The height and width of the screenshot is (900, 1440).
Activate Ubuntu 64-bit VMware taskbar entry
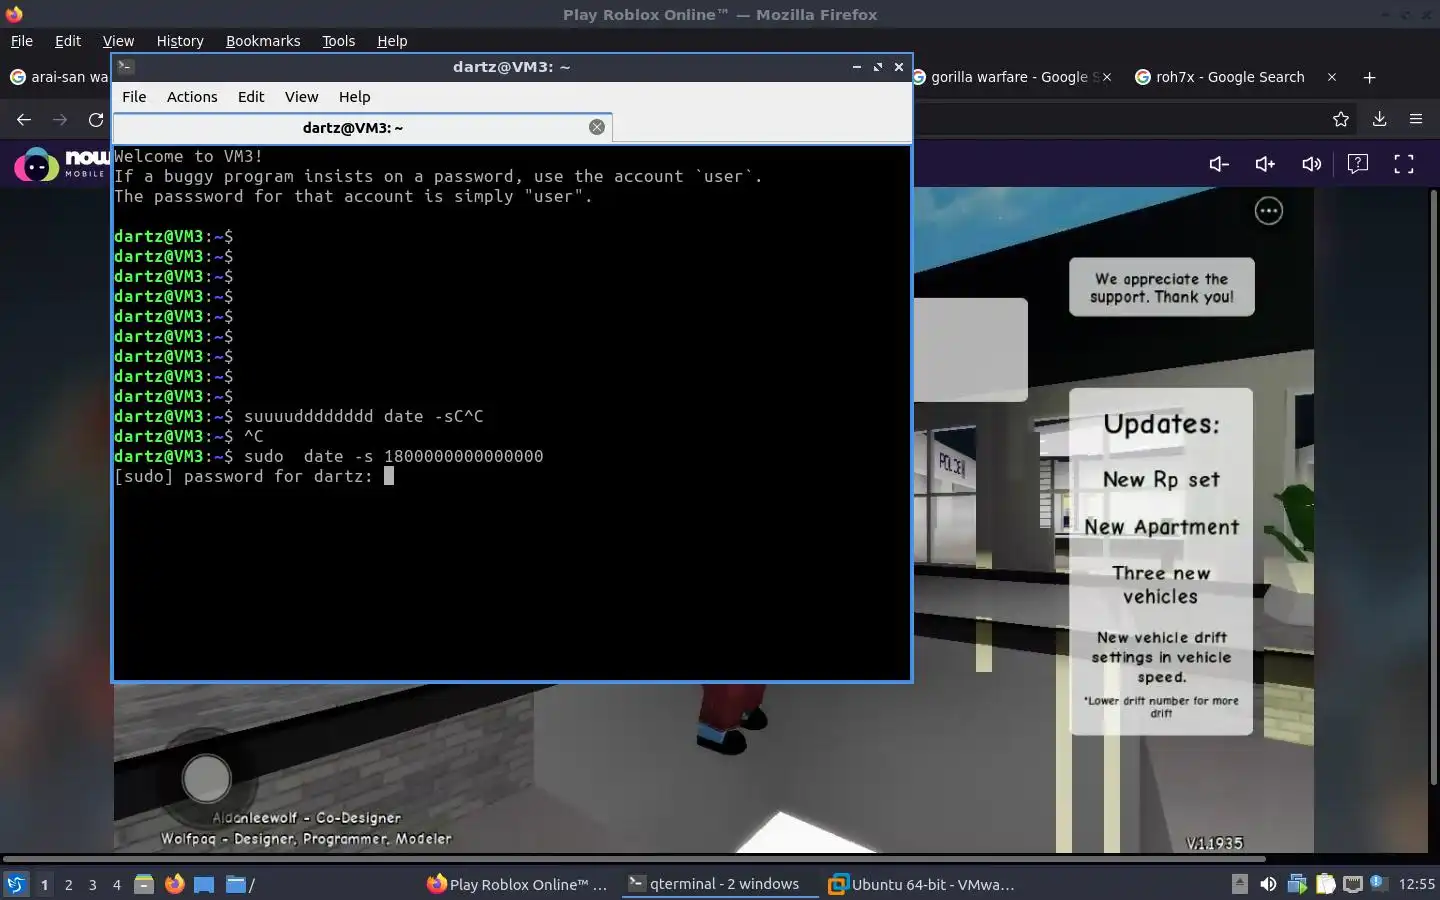coord(922,884)
